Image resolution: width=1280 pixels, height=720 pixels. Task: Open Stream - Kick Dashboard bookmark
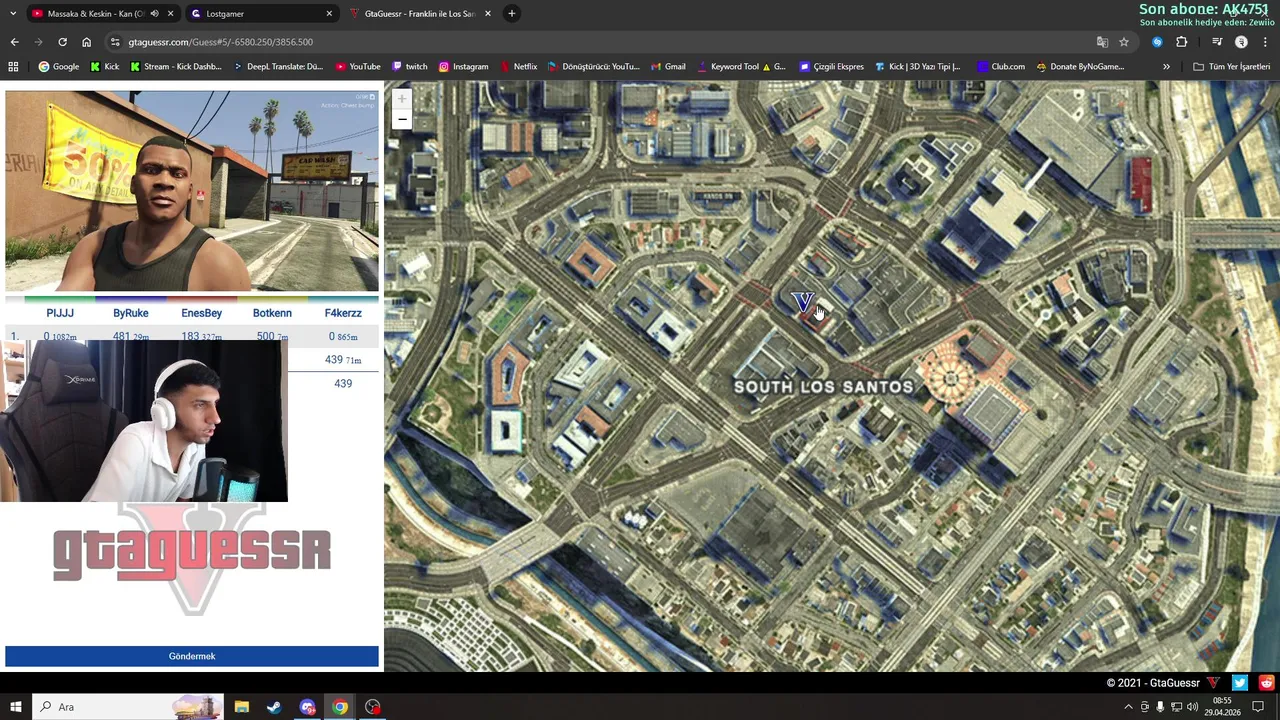(176, 67)
